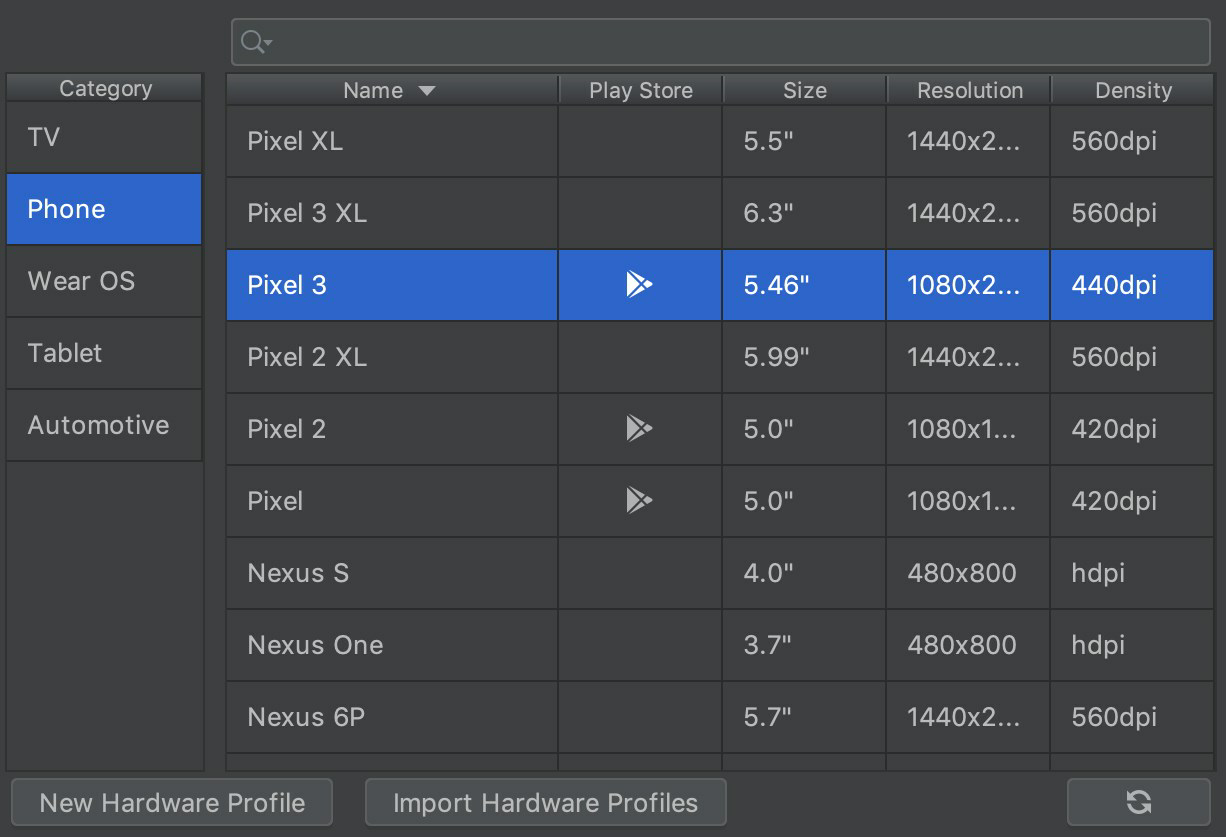Screen dimensions: 1226x837
Task: Select the Pixel XL device row
Action: [720, 141]
